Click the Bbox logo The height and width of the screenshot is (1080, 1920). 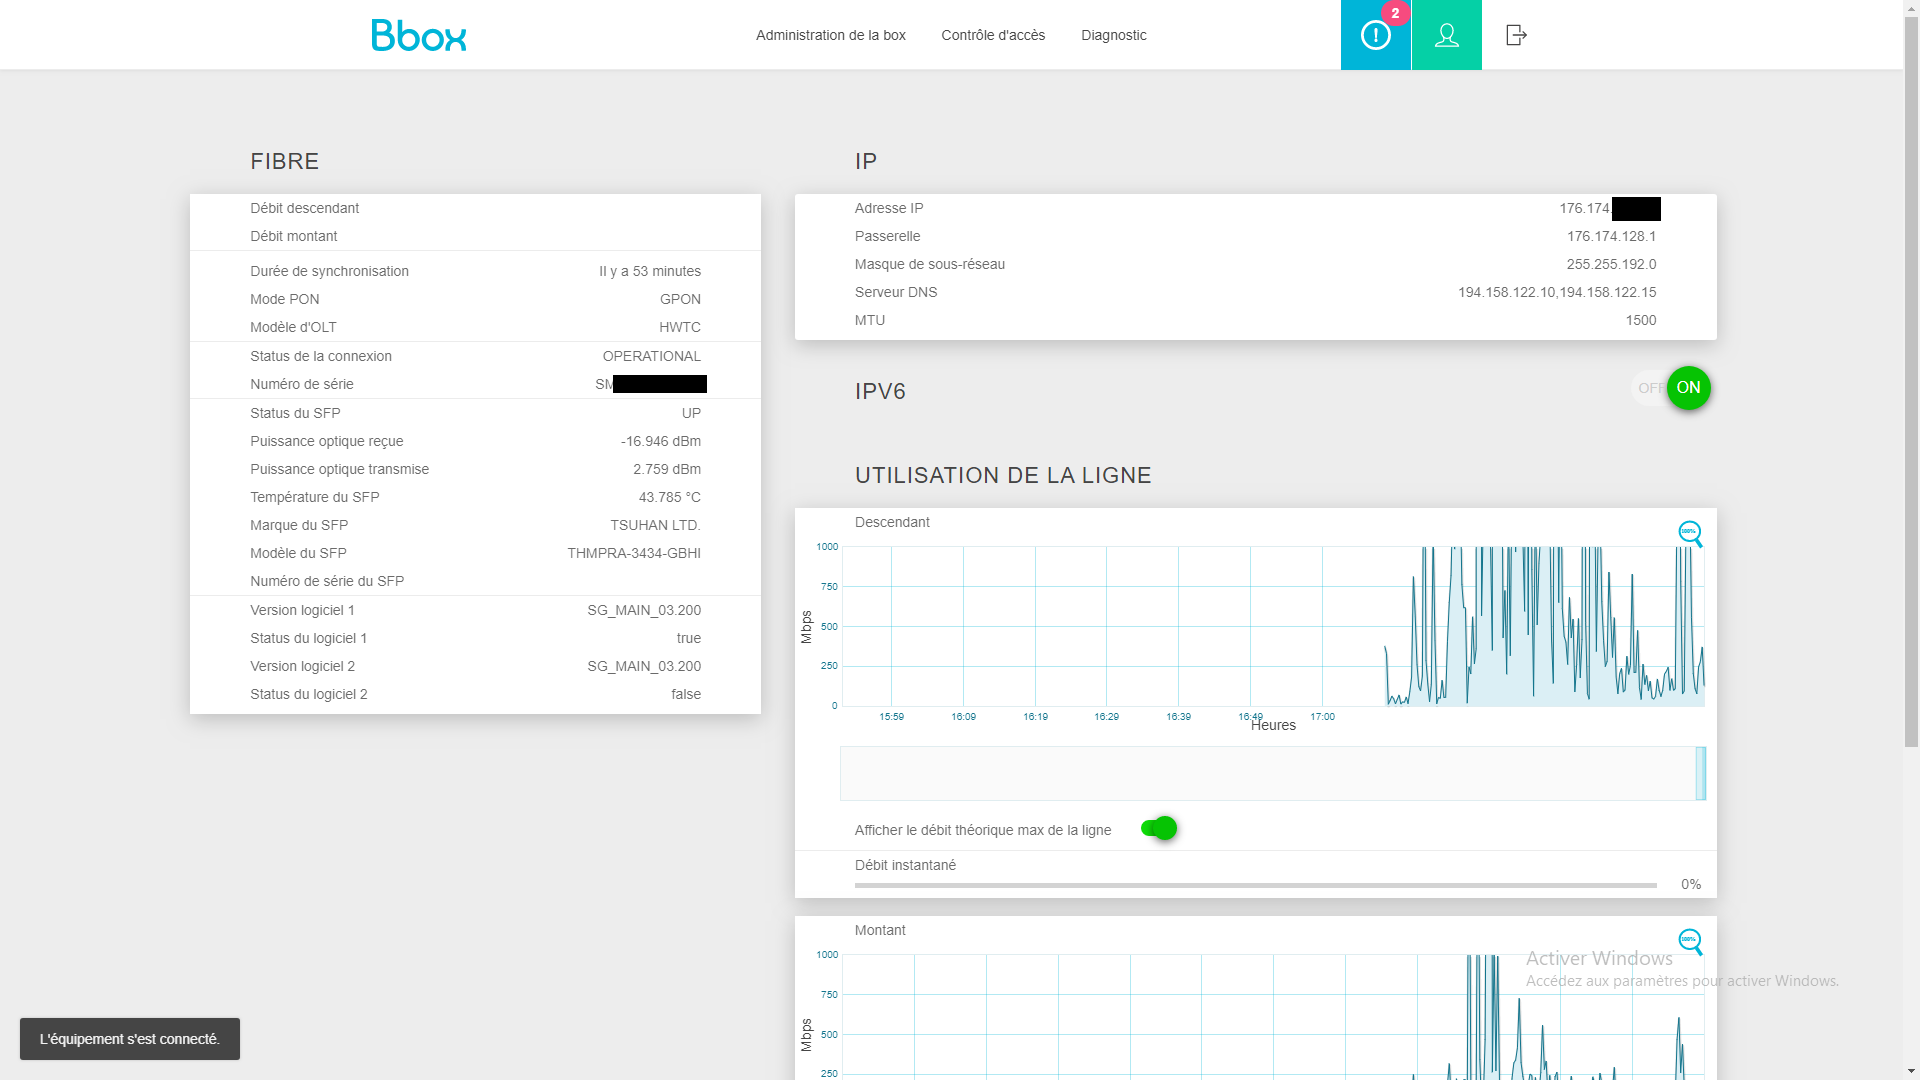pos(418,35)
